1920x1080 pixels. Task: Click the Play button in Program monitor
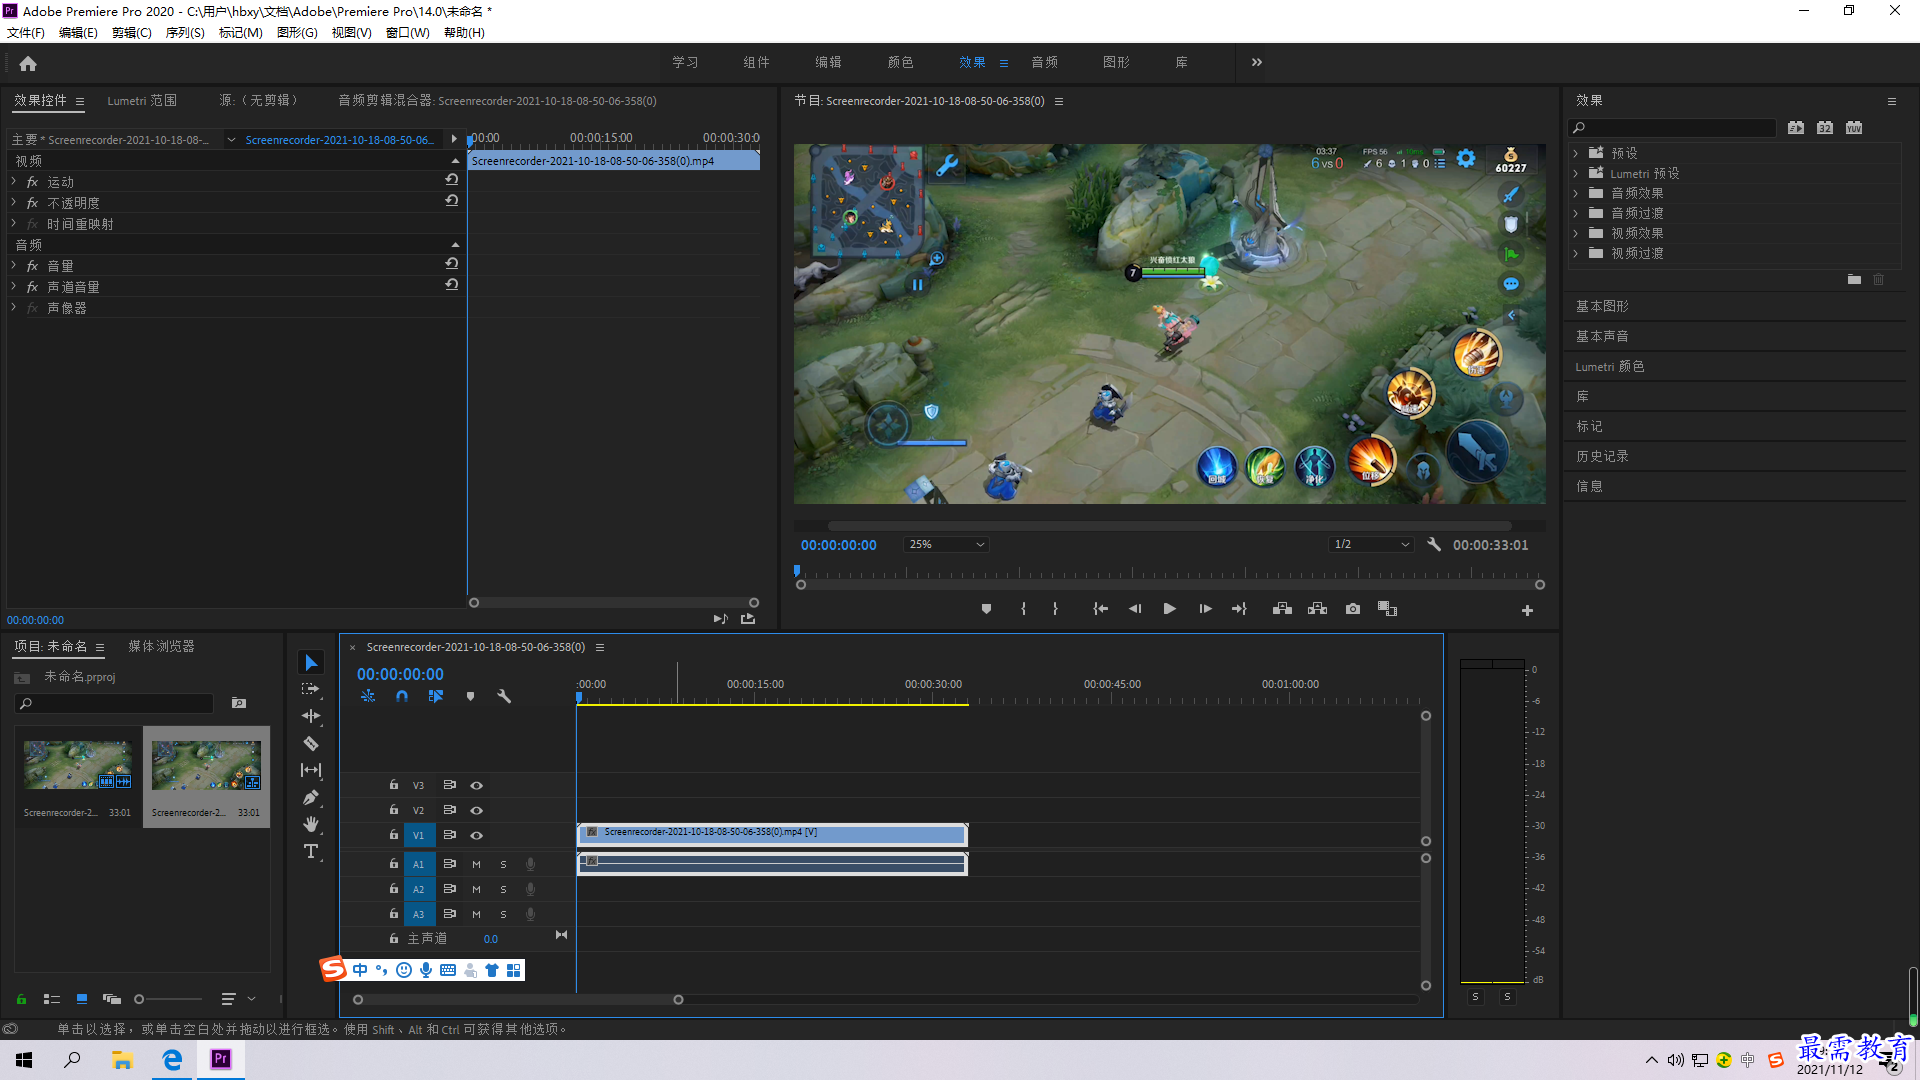[1169, 609]
